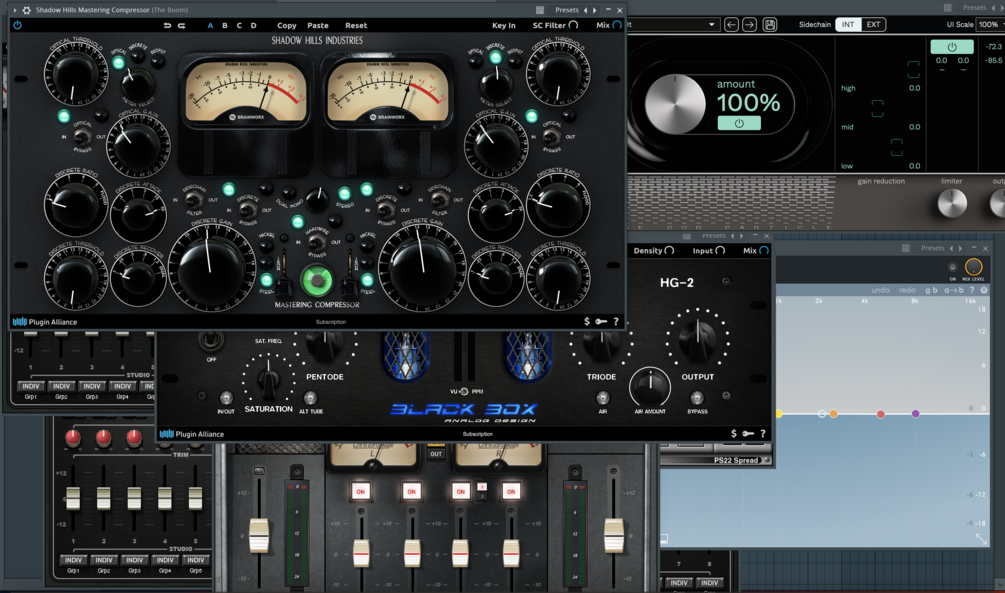The width and height of the screenshot is (1005, 593).
Task: Go to next preset in Shadow Hills
Action: [594, 10]
